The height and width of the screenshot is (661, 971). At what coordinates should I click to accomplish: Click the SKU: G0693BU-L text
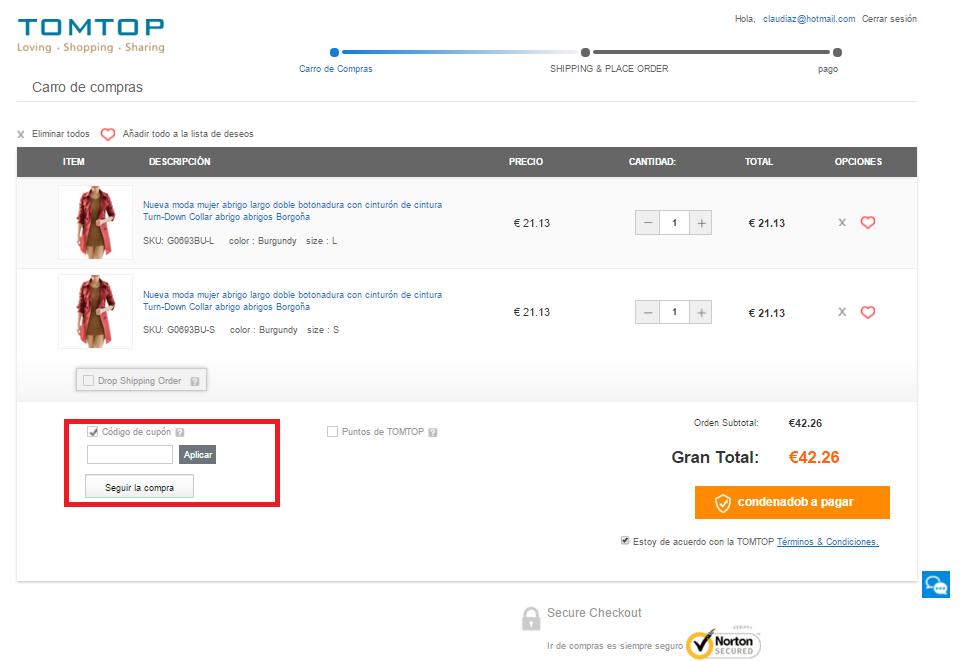[178, 241]
